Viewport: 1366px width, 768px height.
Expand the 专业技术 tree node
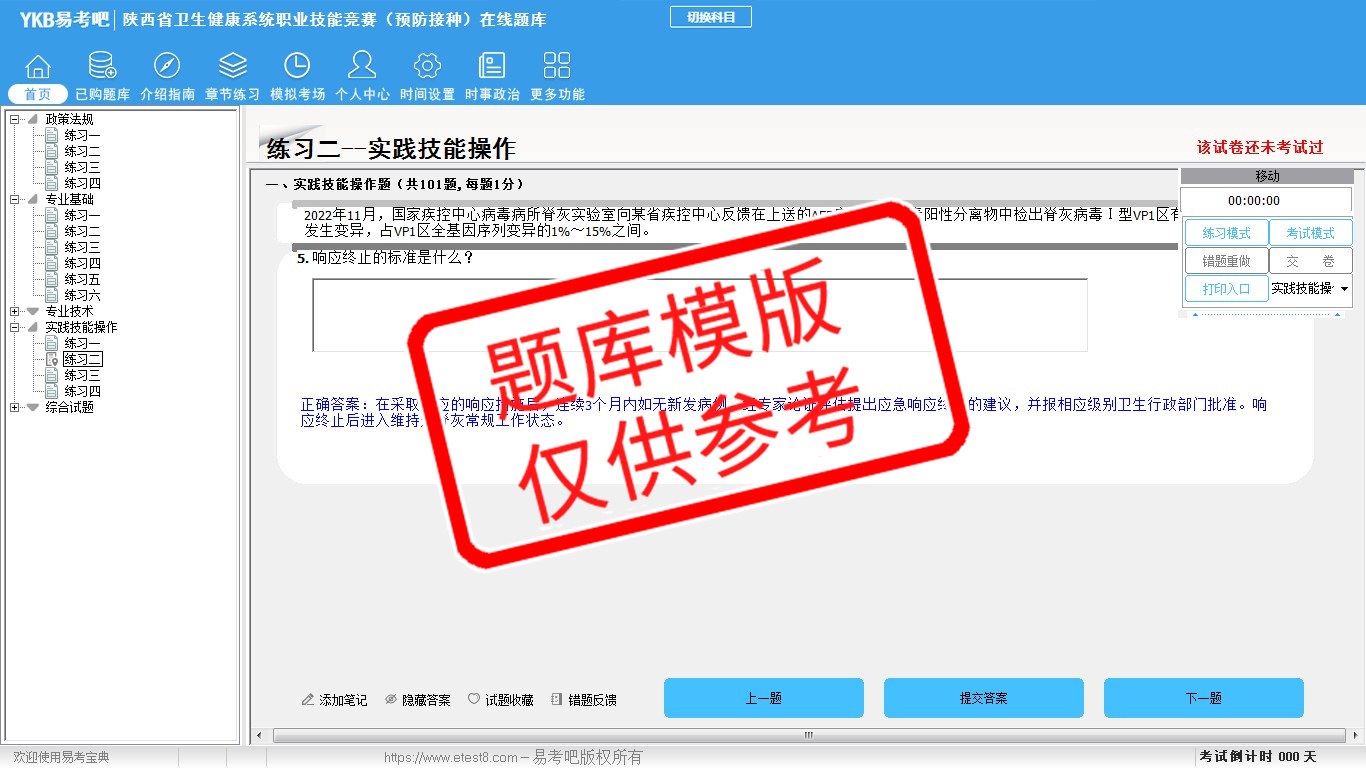[x=14, y=311]
